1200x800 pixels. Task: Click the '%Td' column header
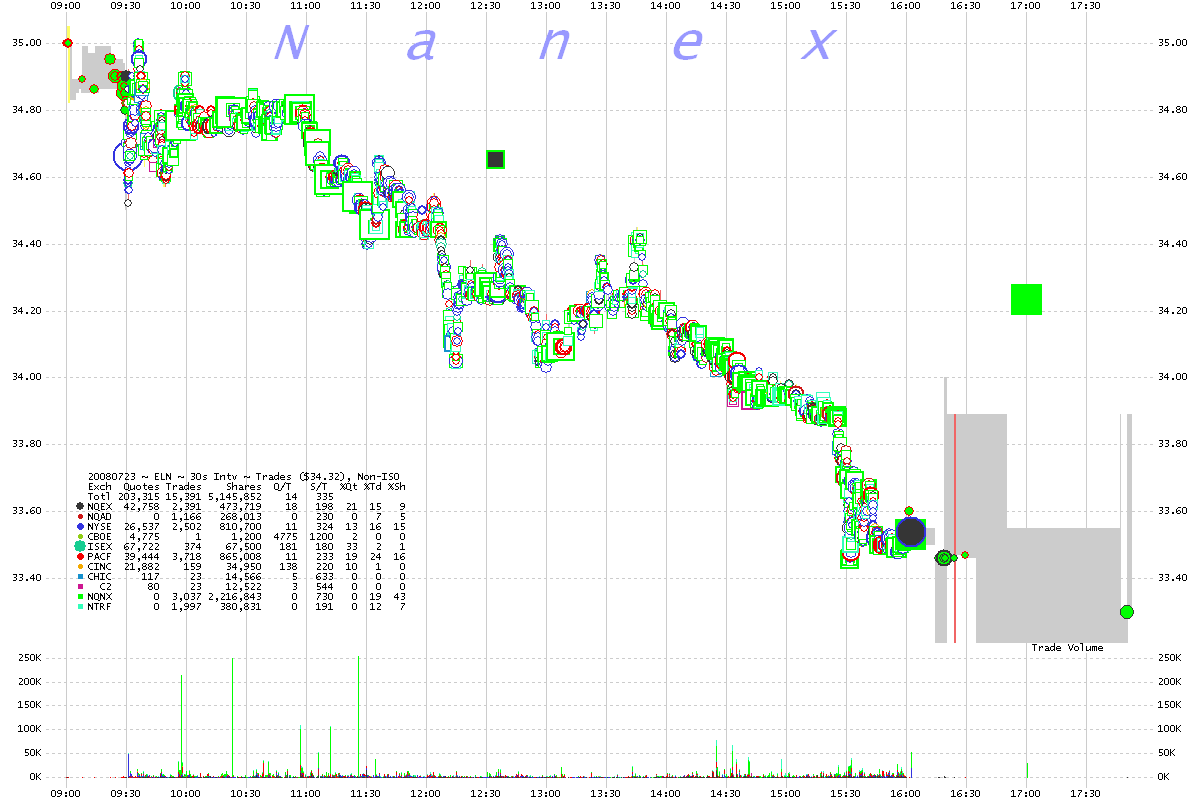373,487
